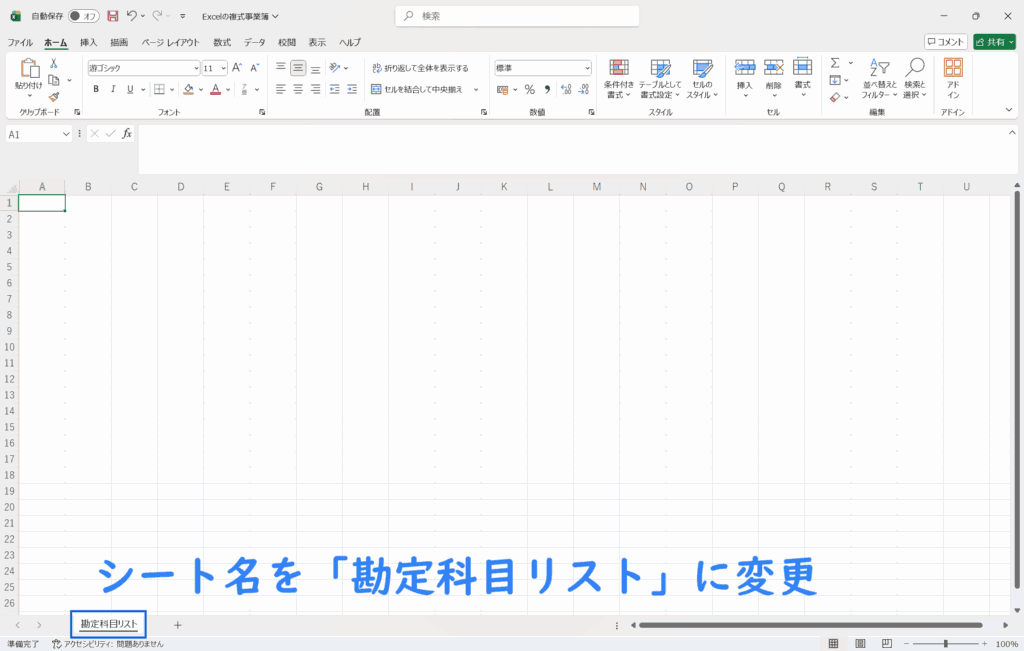Click the cut scissors icon
The width and height of the screenshot is (1024, 651).
pos(54,63)
